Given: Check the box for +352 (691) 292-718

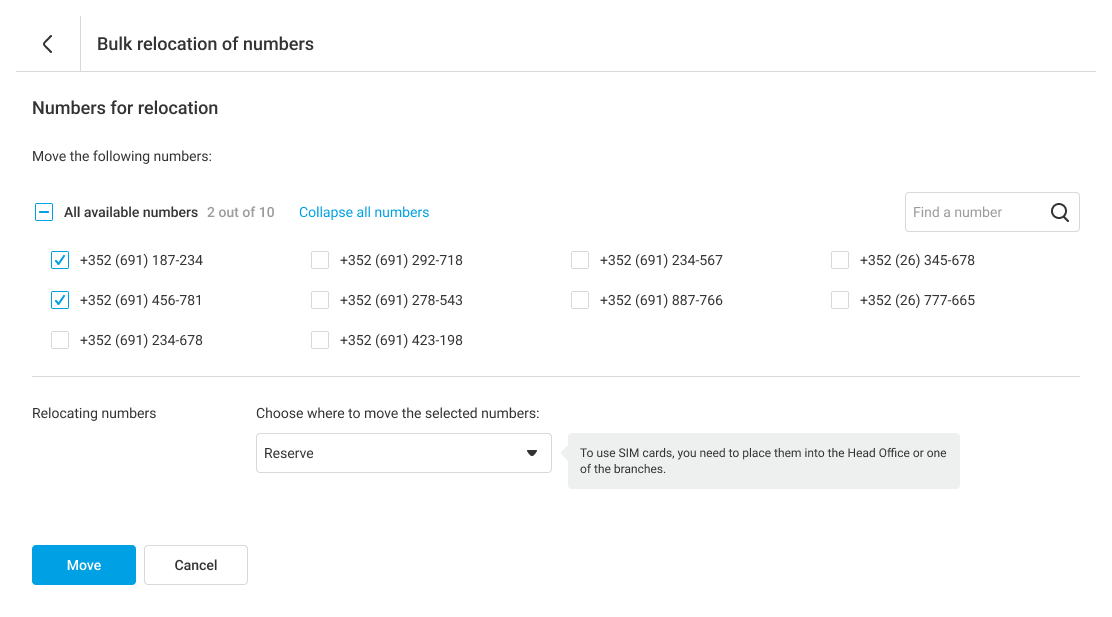Looking at the screenshot, I should pyautogui.click(x=320, y=260).
